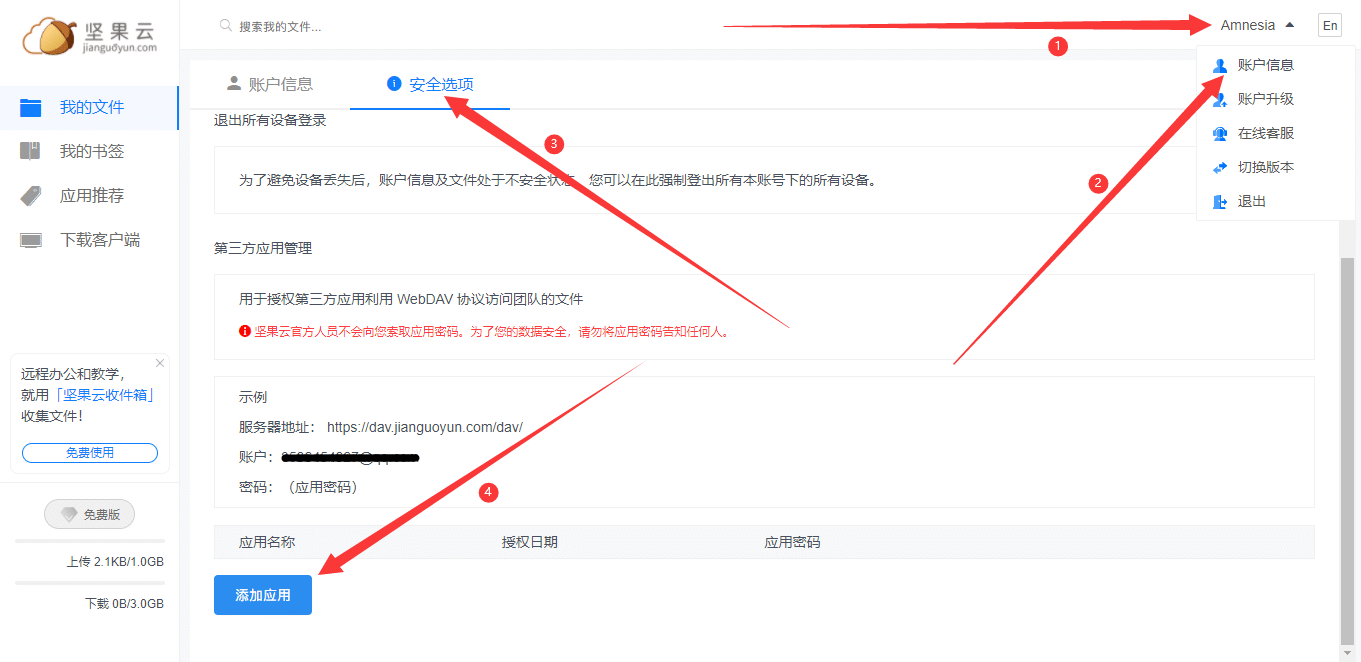
Task: Click the 应用推荐 app recommendations icon
Action: click(30, 195)
